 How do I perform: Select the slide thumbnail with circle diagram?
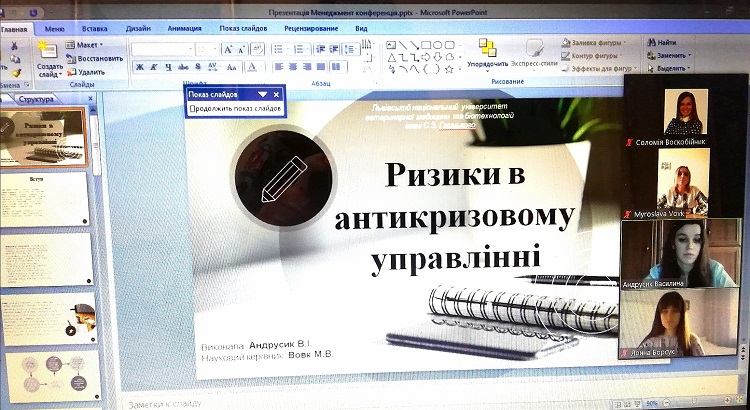click(x=52, y=377)
